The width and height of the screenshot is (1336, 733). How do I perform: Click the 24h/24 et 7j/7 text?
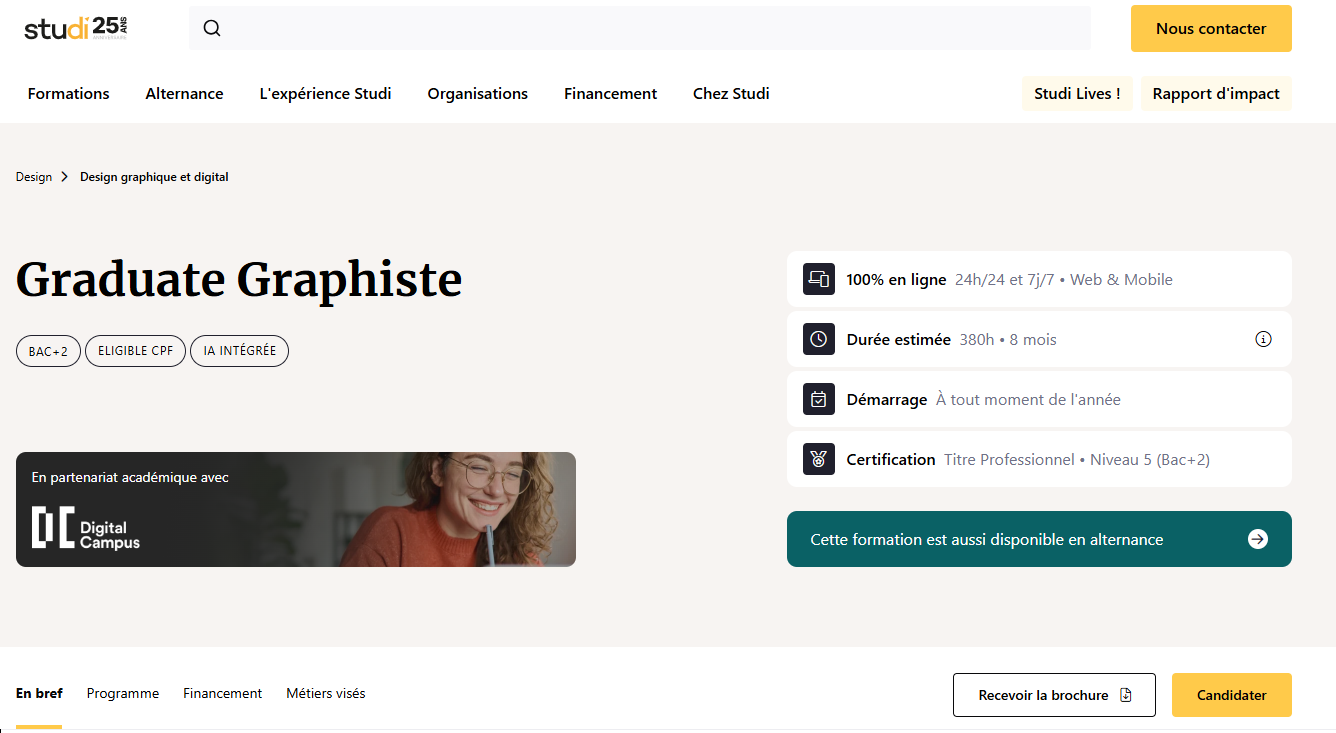click(x=1005, y=279)
